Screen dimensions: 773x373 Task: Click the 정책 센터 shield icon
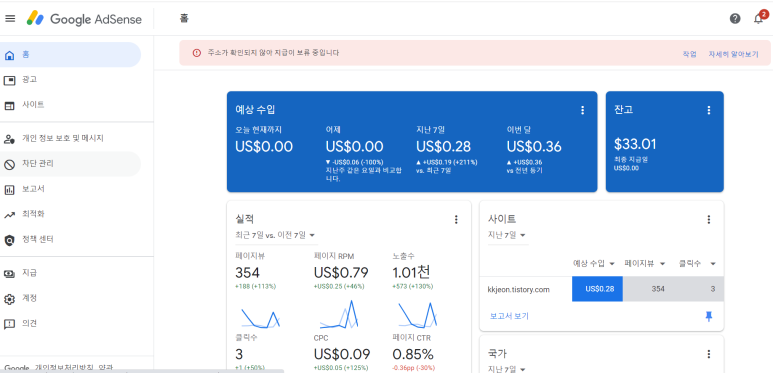click(x=9, y=240)
